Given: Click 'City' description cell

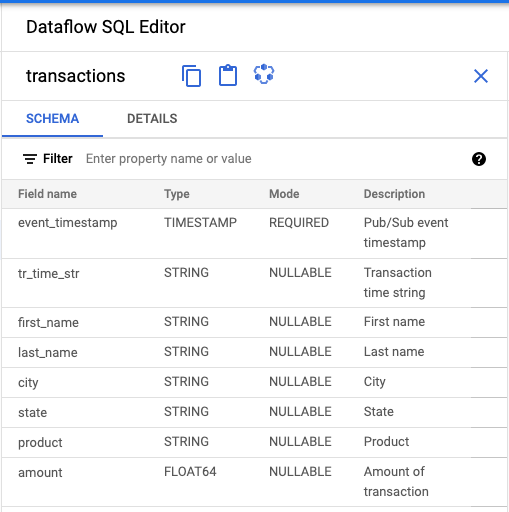Looking at the screenshot, I should click(375, 382).
